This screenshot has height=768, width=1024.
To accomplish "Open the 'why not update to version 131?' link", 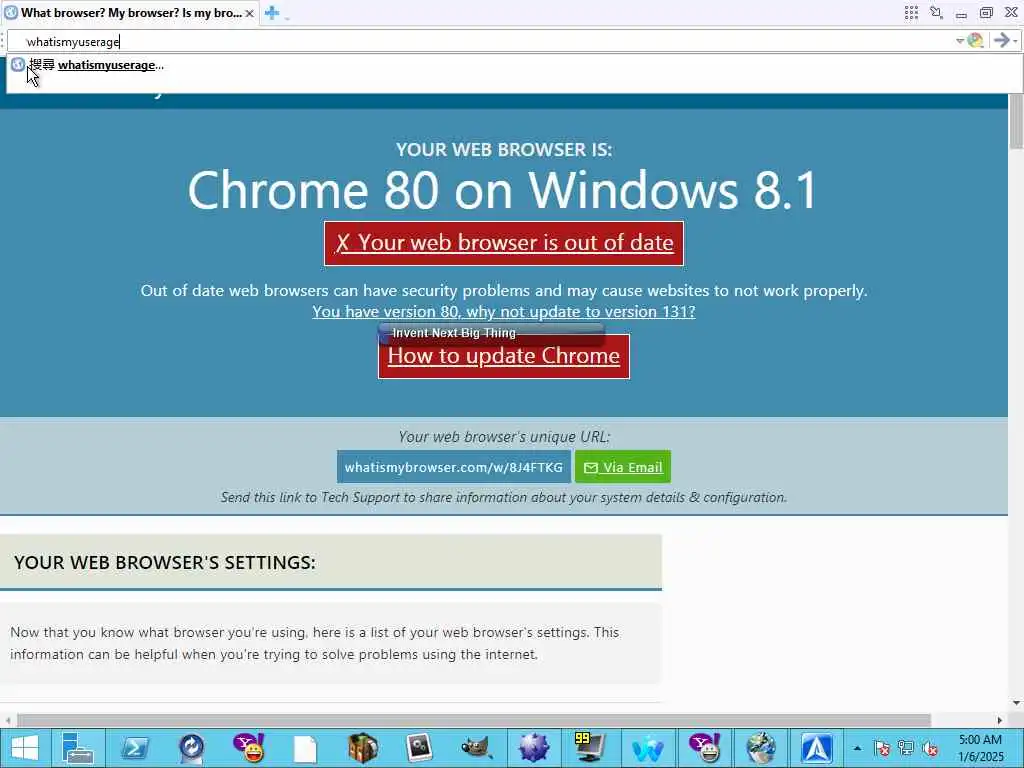I will coord(504,312).
